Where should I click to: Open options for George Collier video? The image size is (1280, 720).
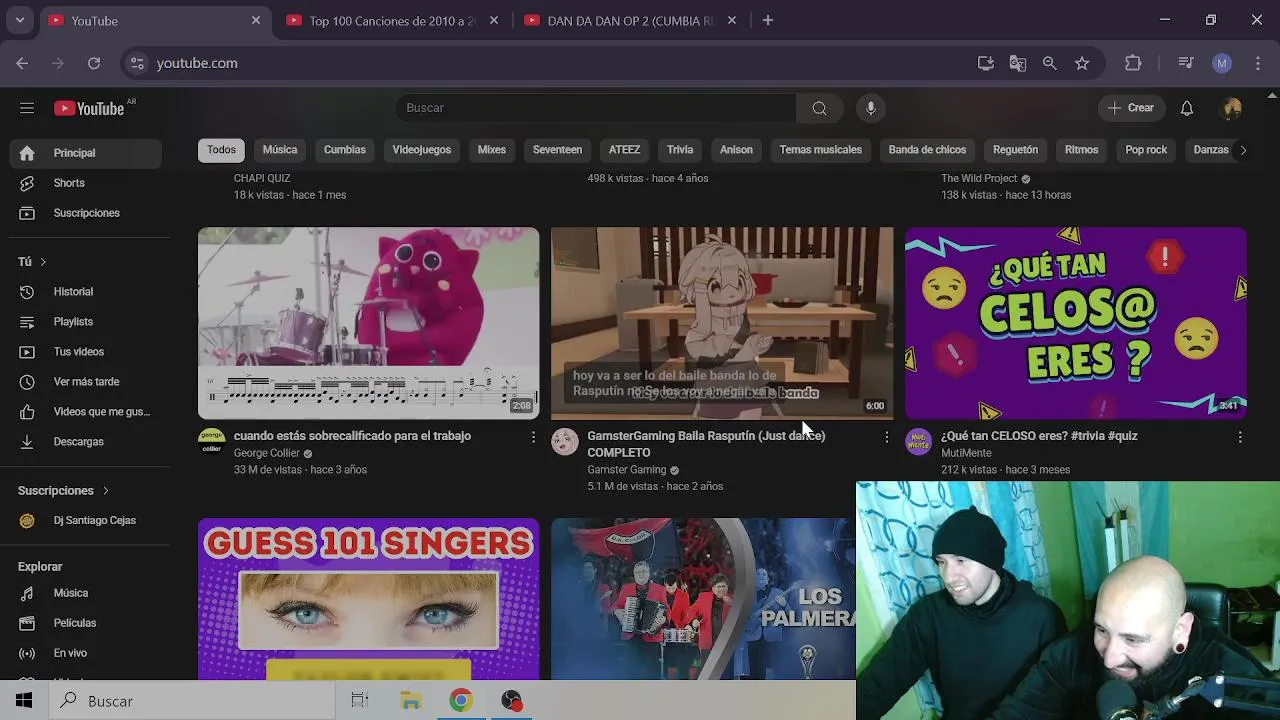point(533,437)
